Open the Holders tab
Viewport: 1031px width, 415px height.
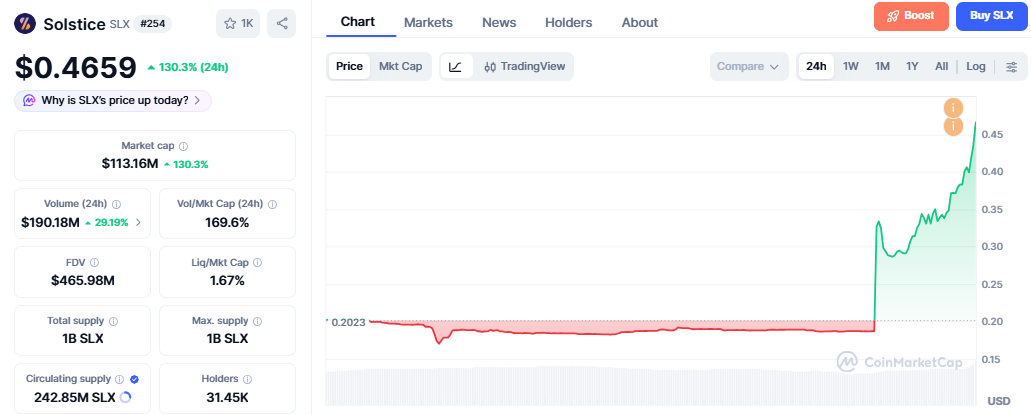pos(569,22)
